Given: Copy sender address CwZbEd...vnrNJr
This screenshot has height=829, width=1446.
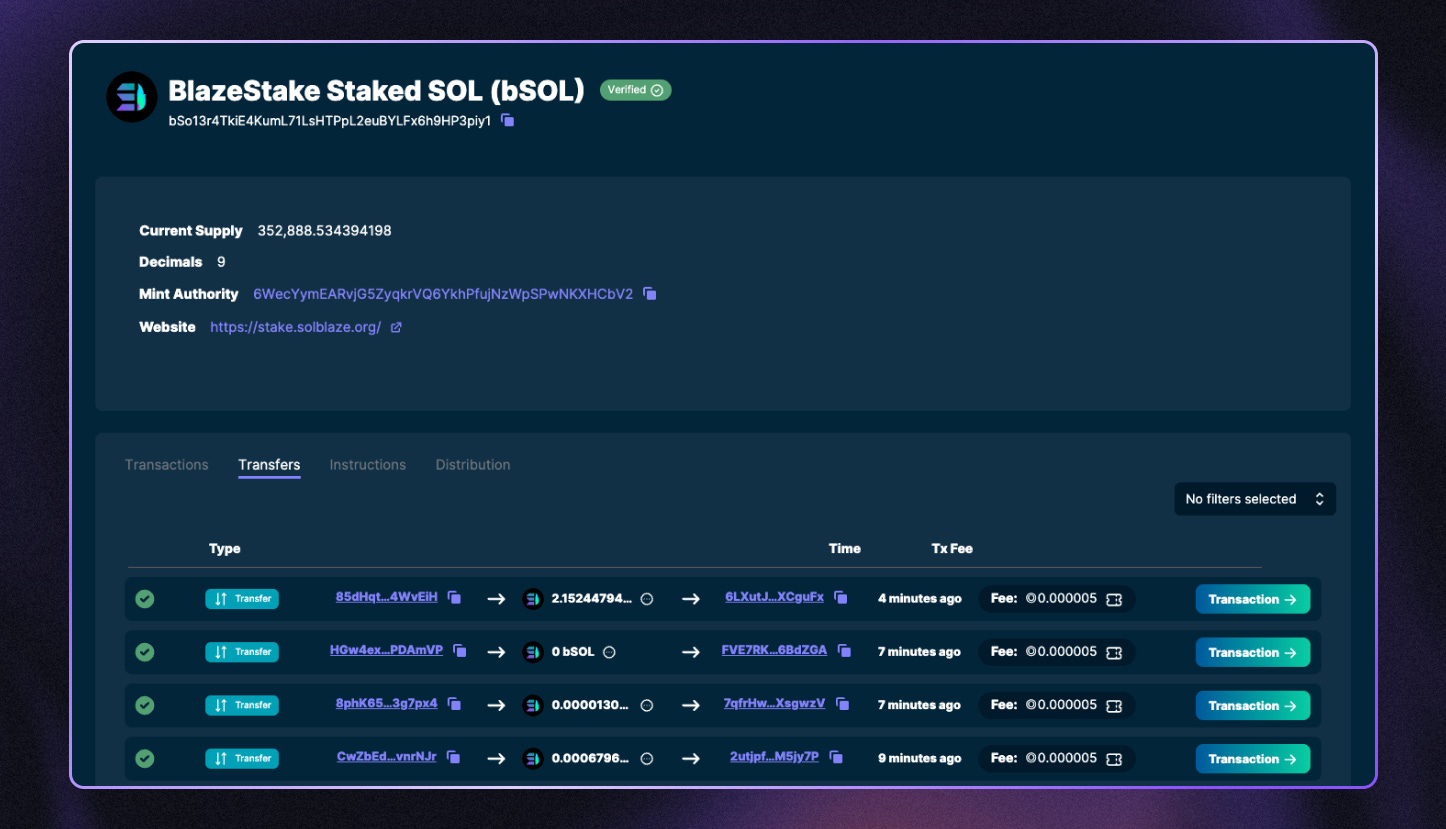Looking at the screenshot, I should [454, 757].
